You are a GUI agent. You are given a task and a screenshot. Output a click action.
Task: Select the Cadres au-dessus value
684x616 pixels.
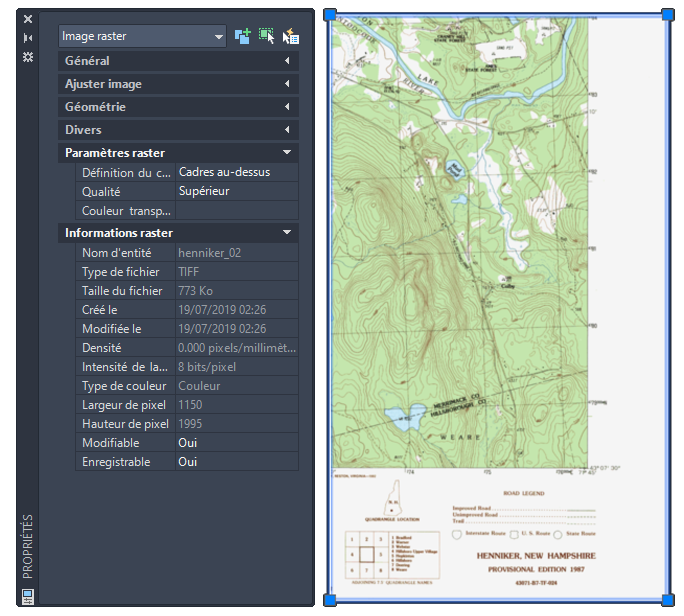pos(237,172)
